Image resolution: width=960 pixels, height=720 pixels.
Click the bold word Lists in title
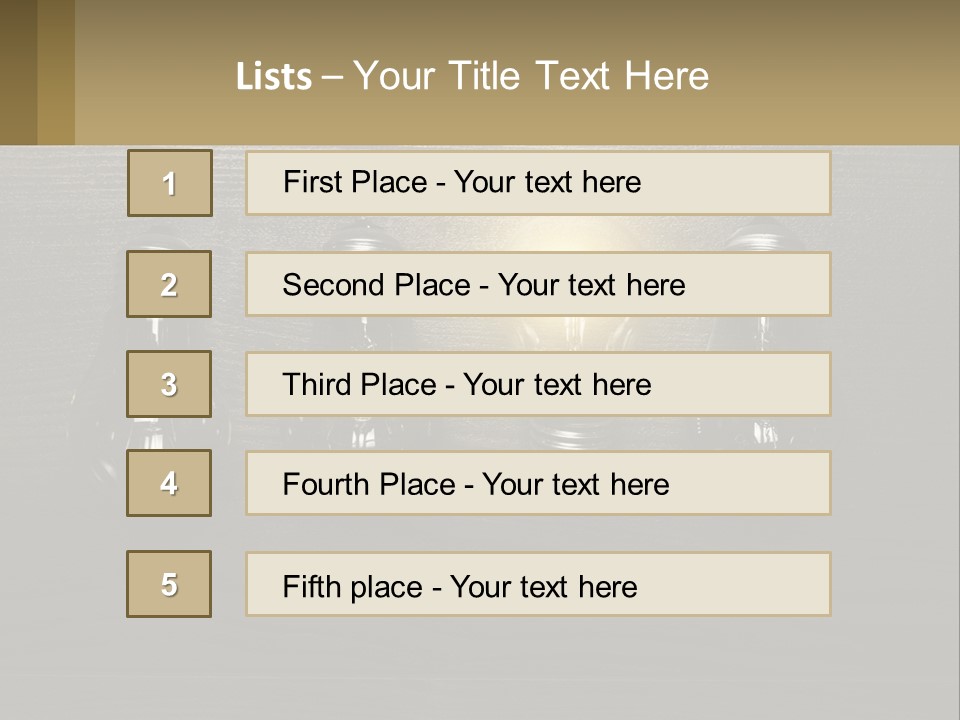pyautogui.click(x=274, y=77)
